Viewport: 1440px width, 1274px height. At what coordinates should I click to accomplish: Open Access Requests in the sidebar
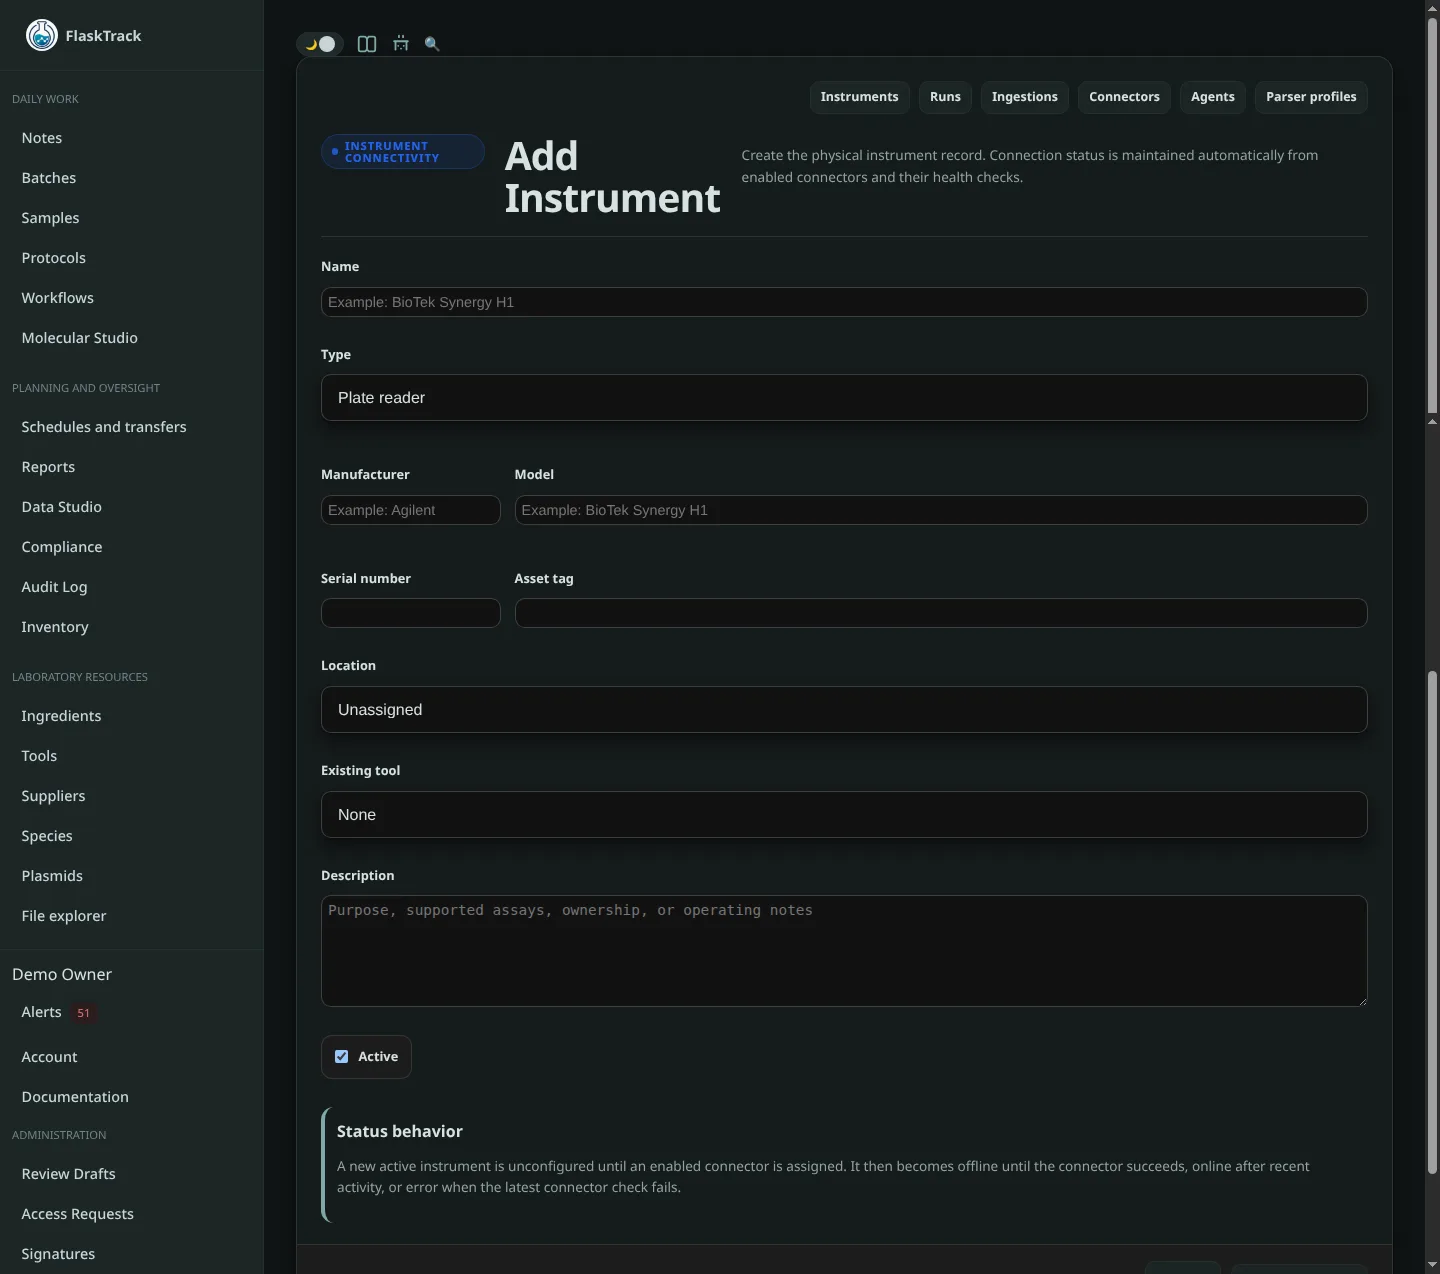tap(78, 1214)
